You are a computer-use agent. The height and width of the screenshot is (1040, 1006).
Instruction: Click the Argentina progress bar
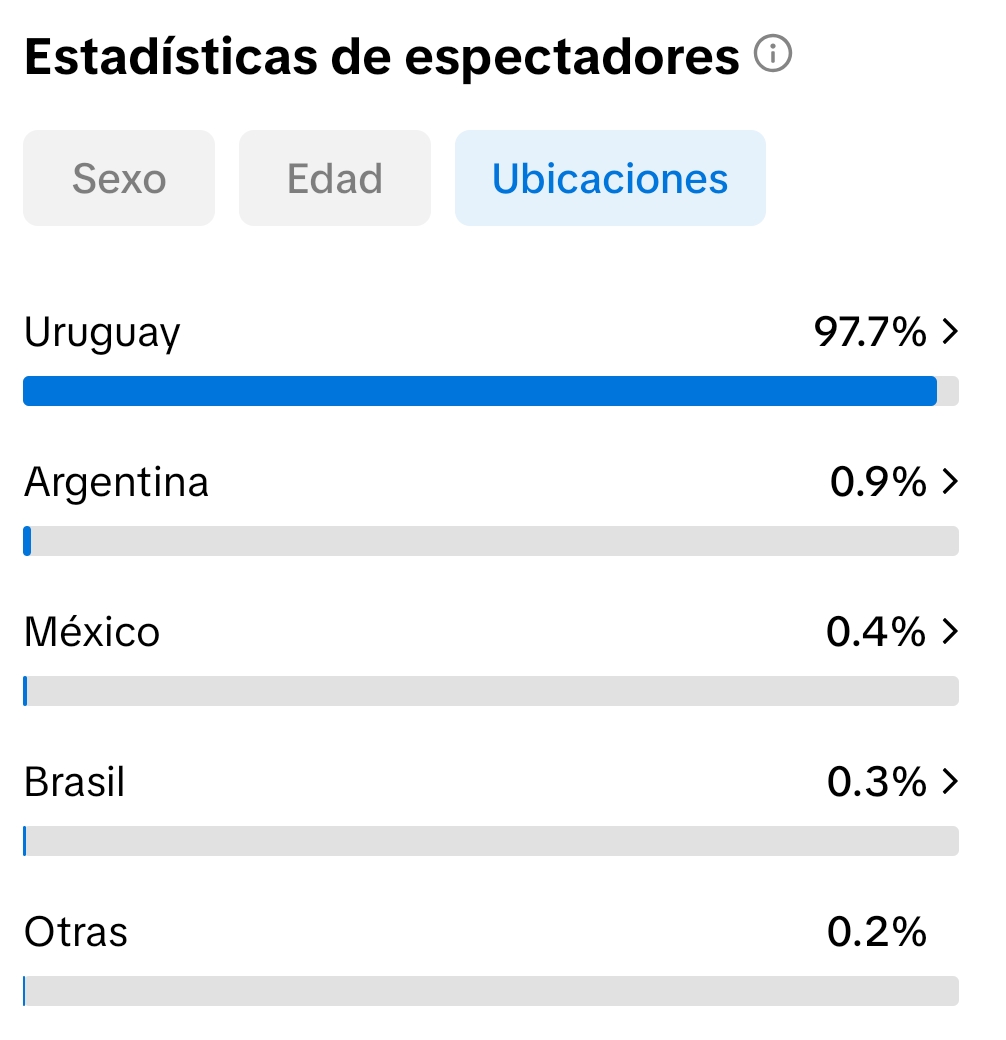490,541
